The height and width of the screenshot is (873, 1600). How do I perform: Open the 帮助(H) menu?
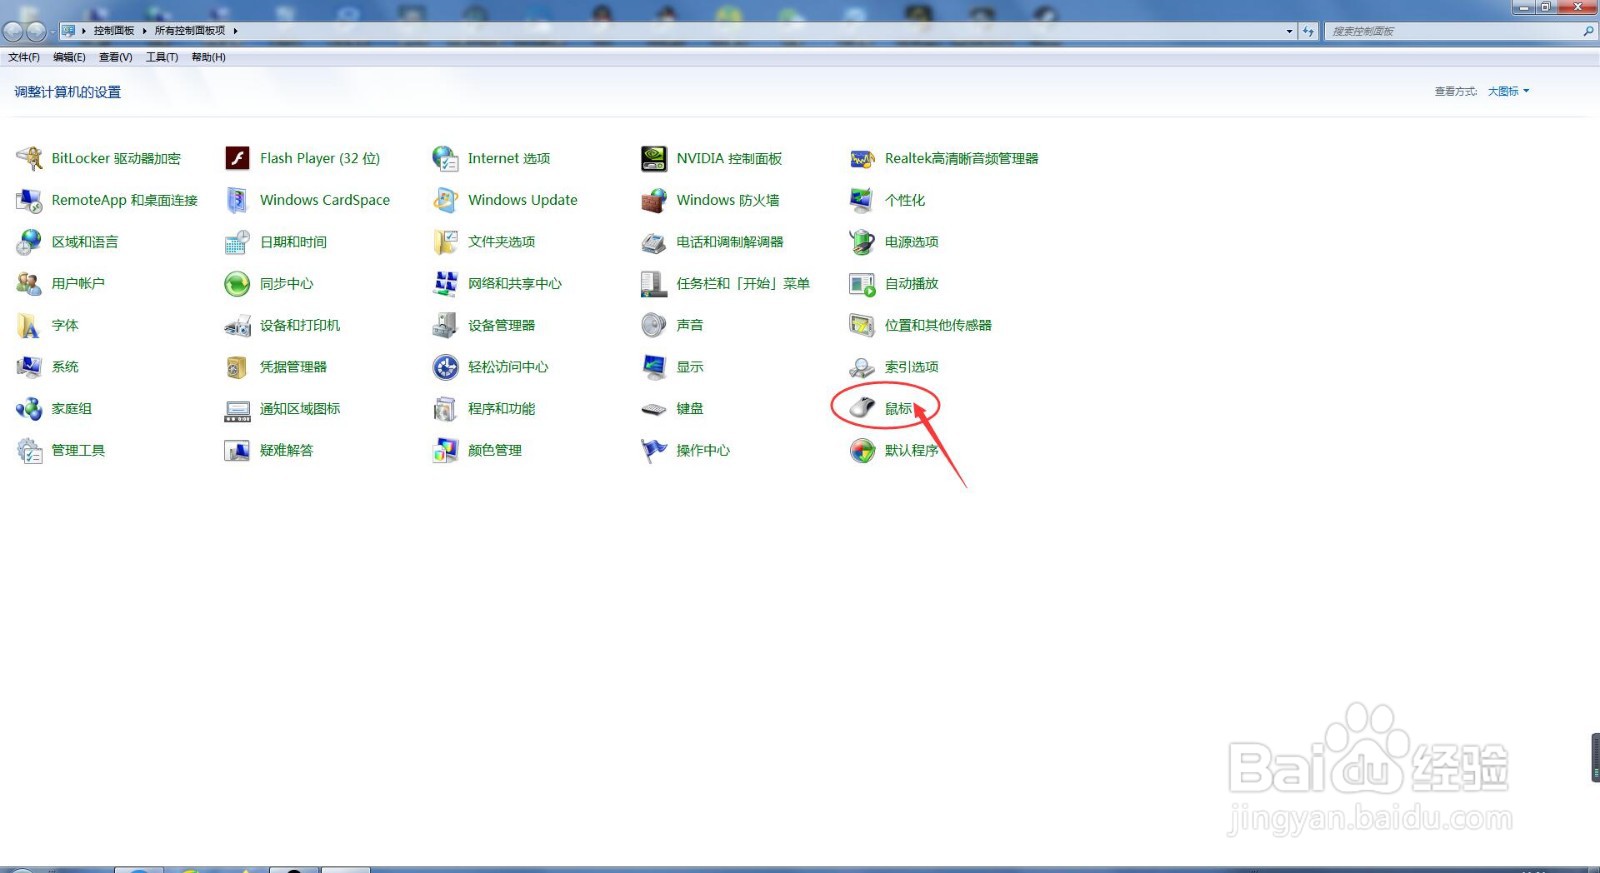(x=208, y=57)
